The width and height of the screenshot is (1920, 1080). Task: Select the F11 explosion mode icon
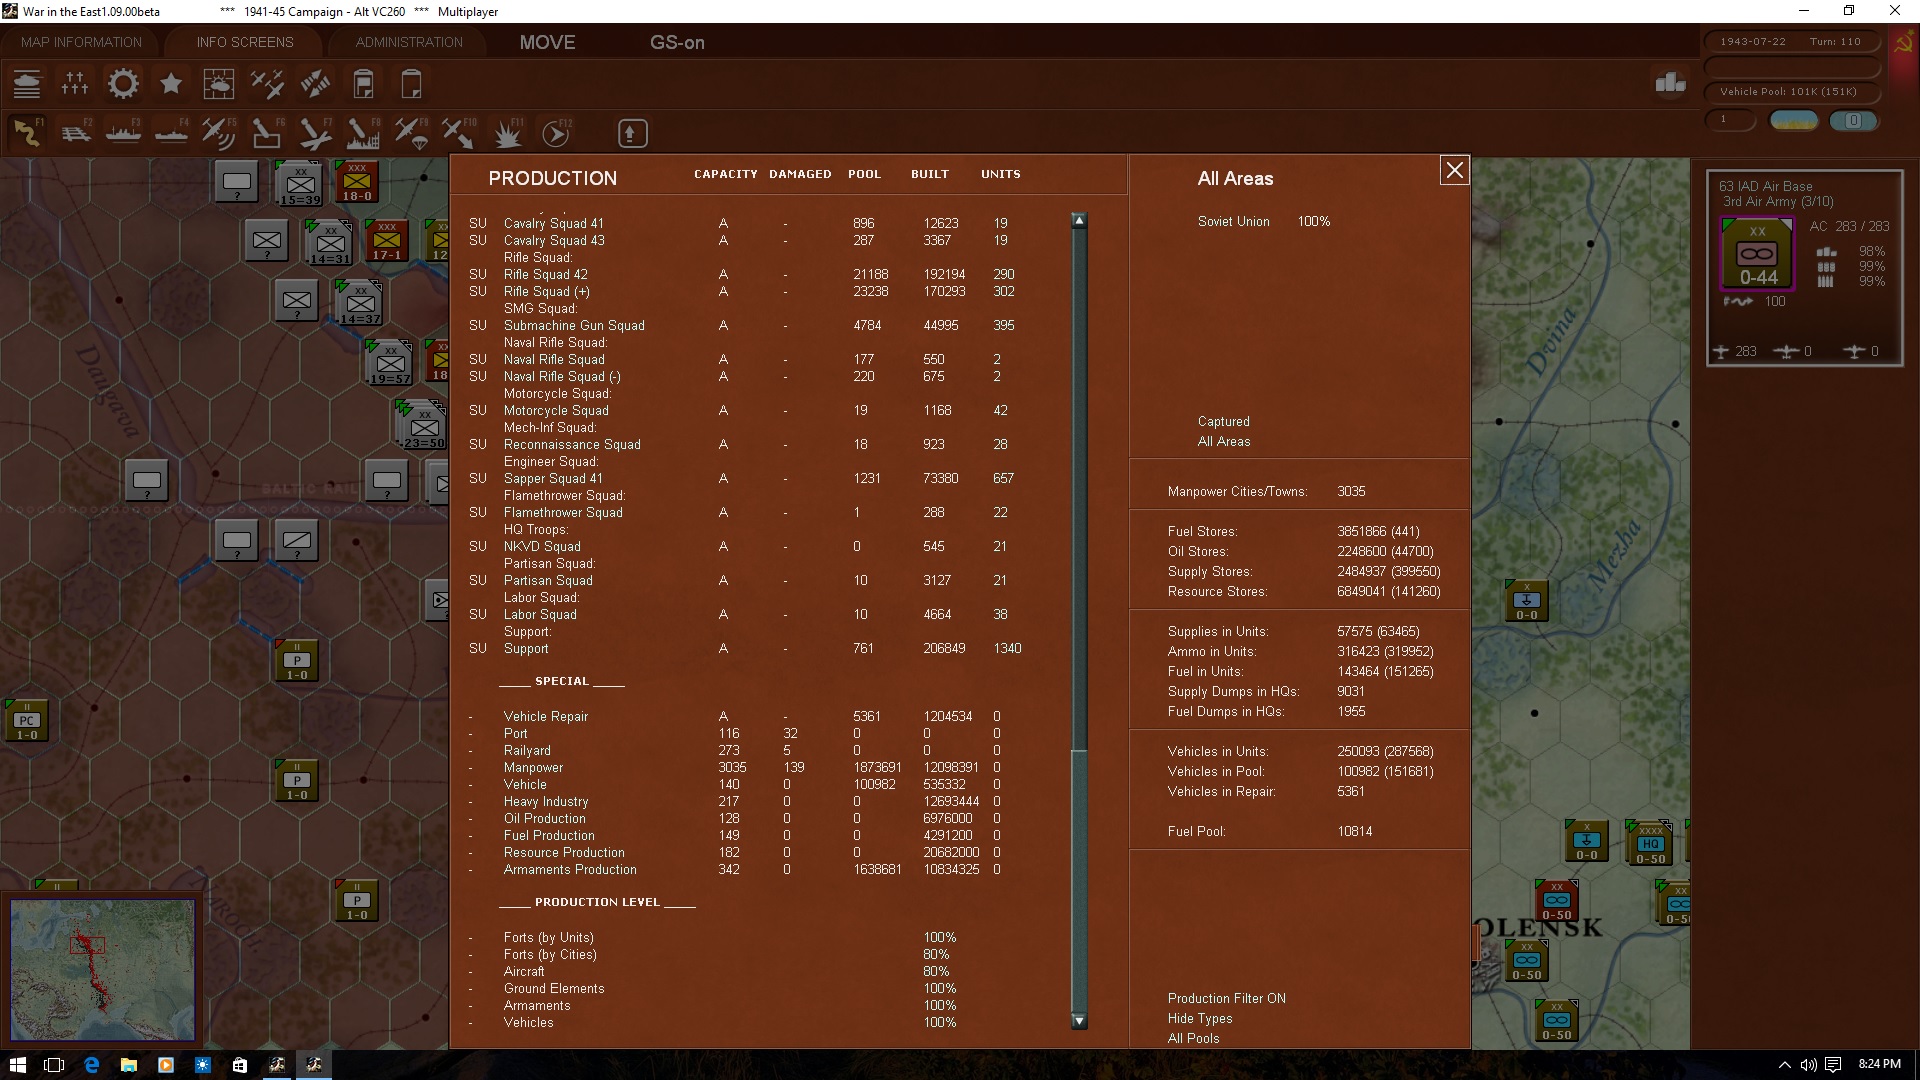[507, 133]
